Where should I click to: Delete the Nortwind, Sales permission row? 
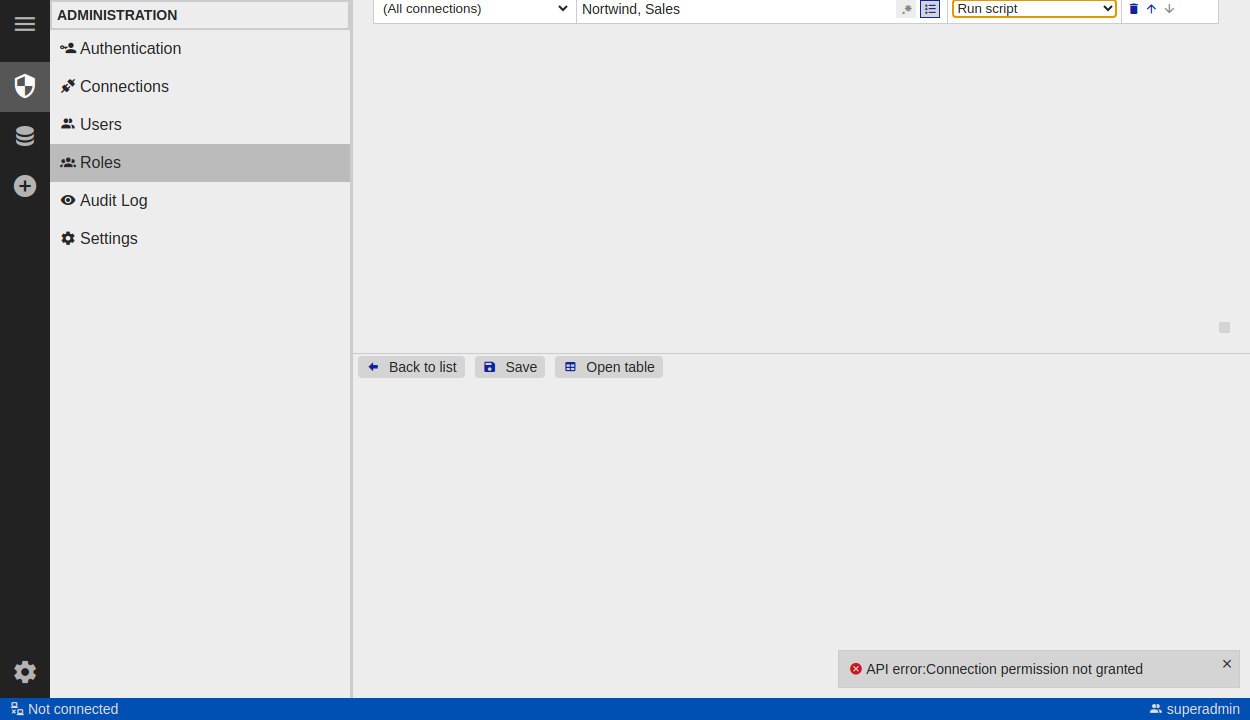point(1134,9)
